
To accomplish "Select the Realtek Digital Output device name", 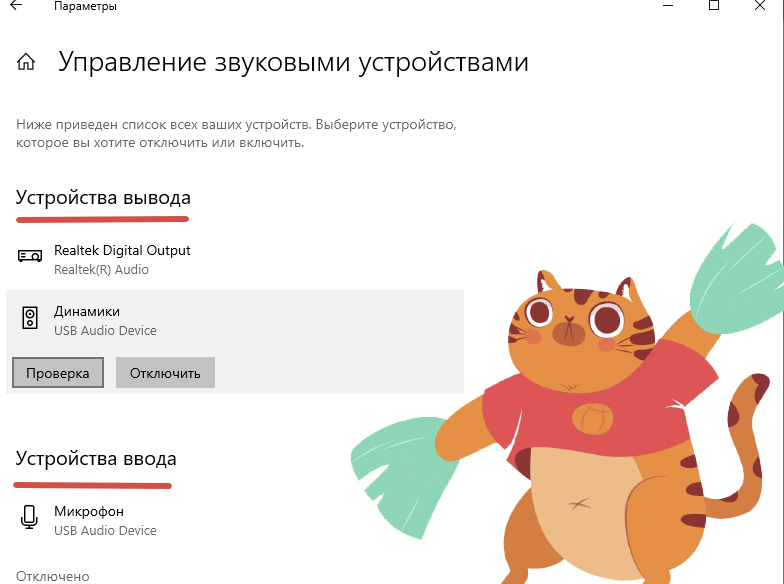I will [122, 250].
